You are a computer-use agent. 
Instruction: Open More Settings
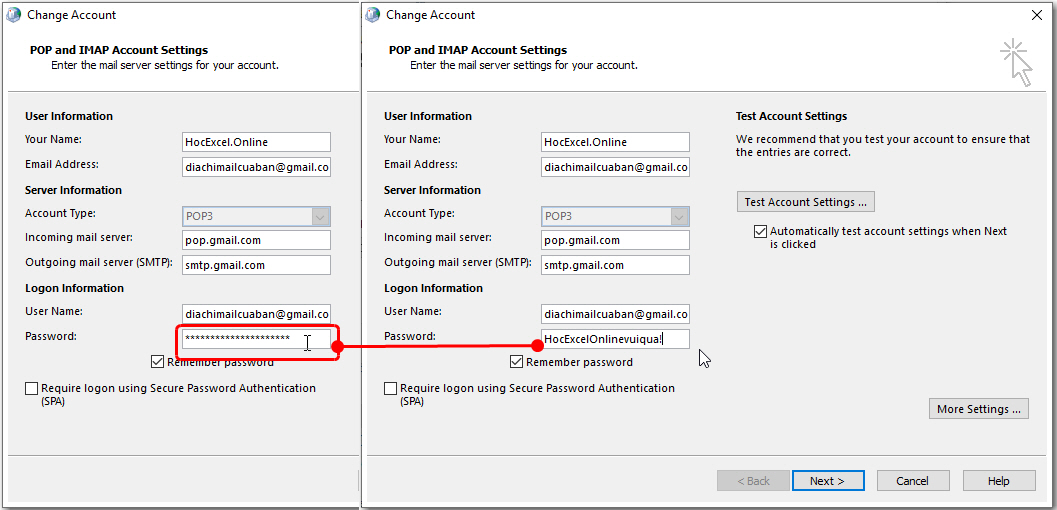tap(978, 409)
